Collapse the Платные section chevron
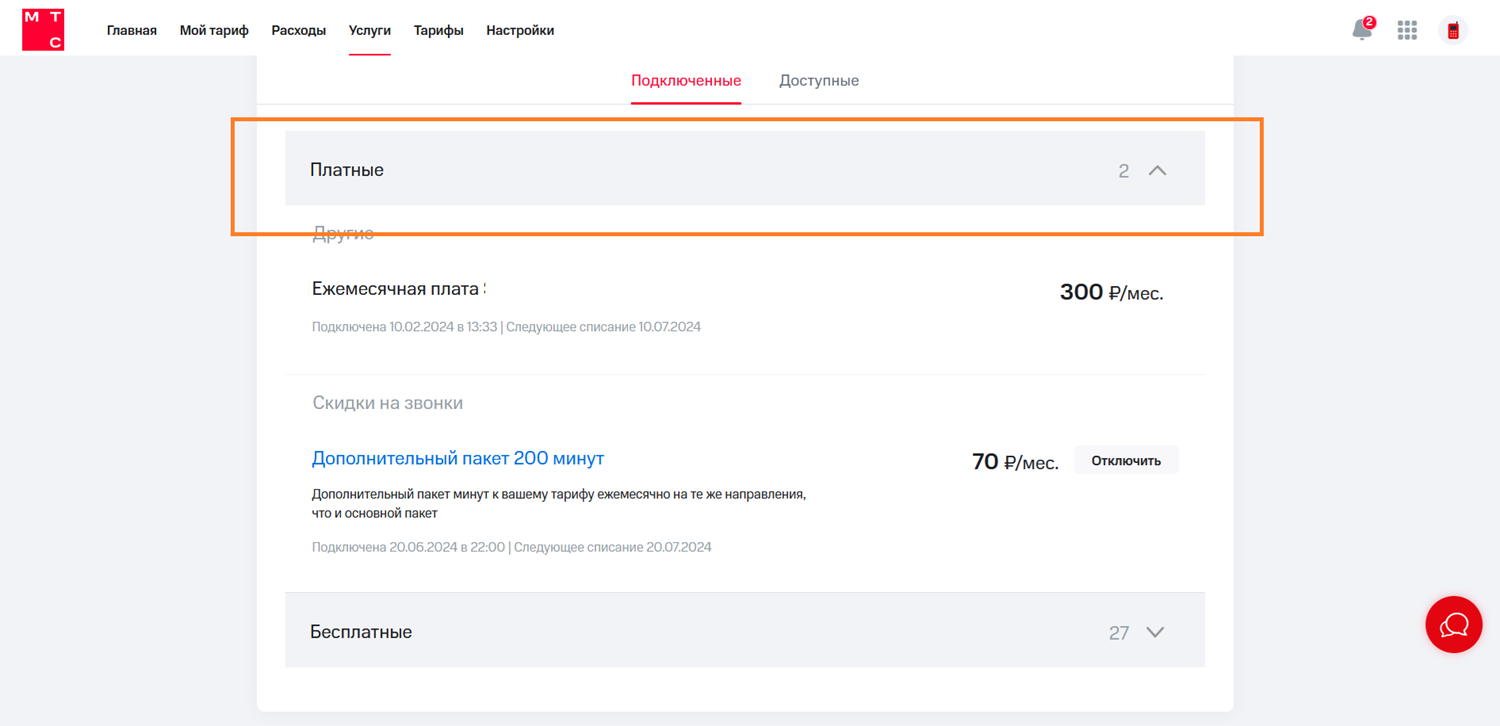This screenshot has width=1500, height=726. point(1158,170)
